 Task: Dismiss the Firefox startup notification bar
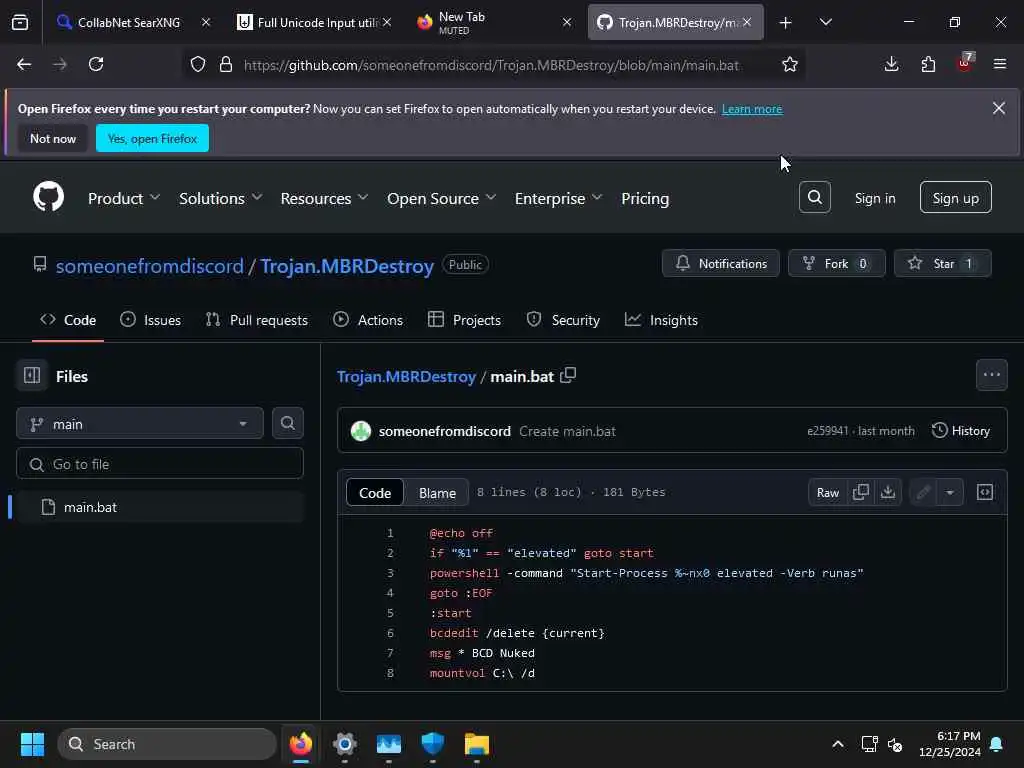click(999, 108)
